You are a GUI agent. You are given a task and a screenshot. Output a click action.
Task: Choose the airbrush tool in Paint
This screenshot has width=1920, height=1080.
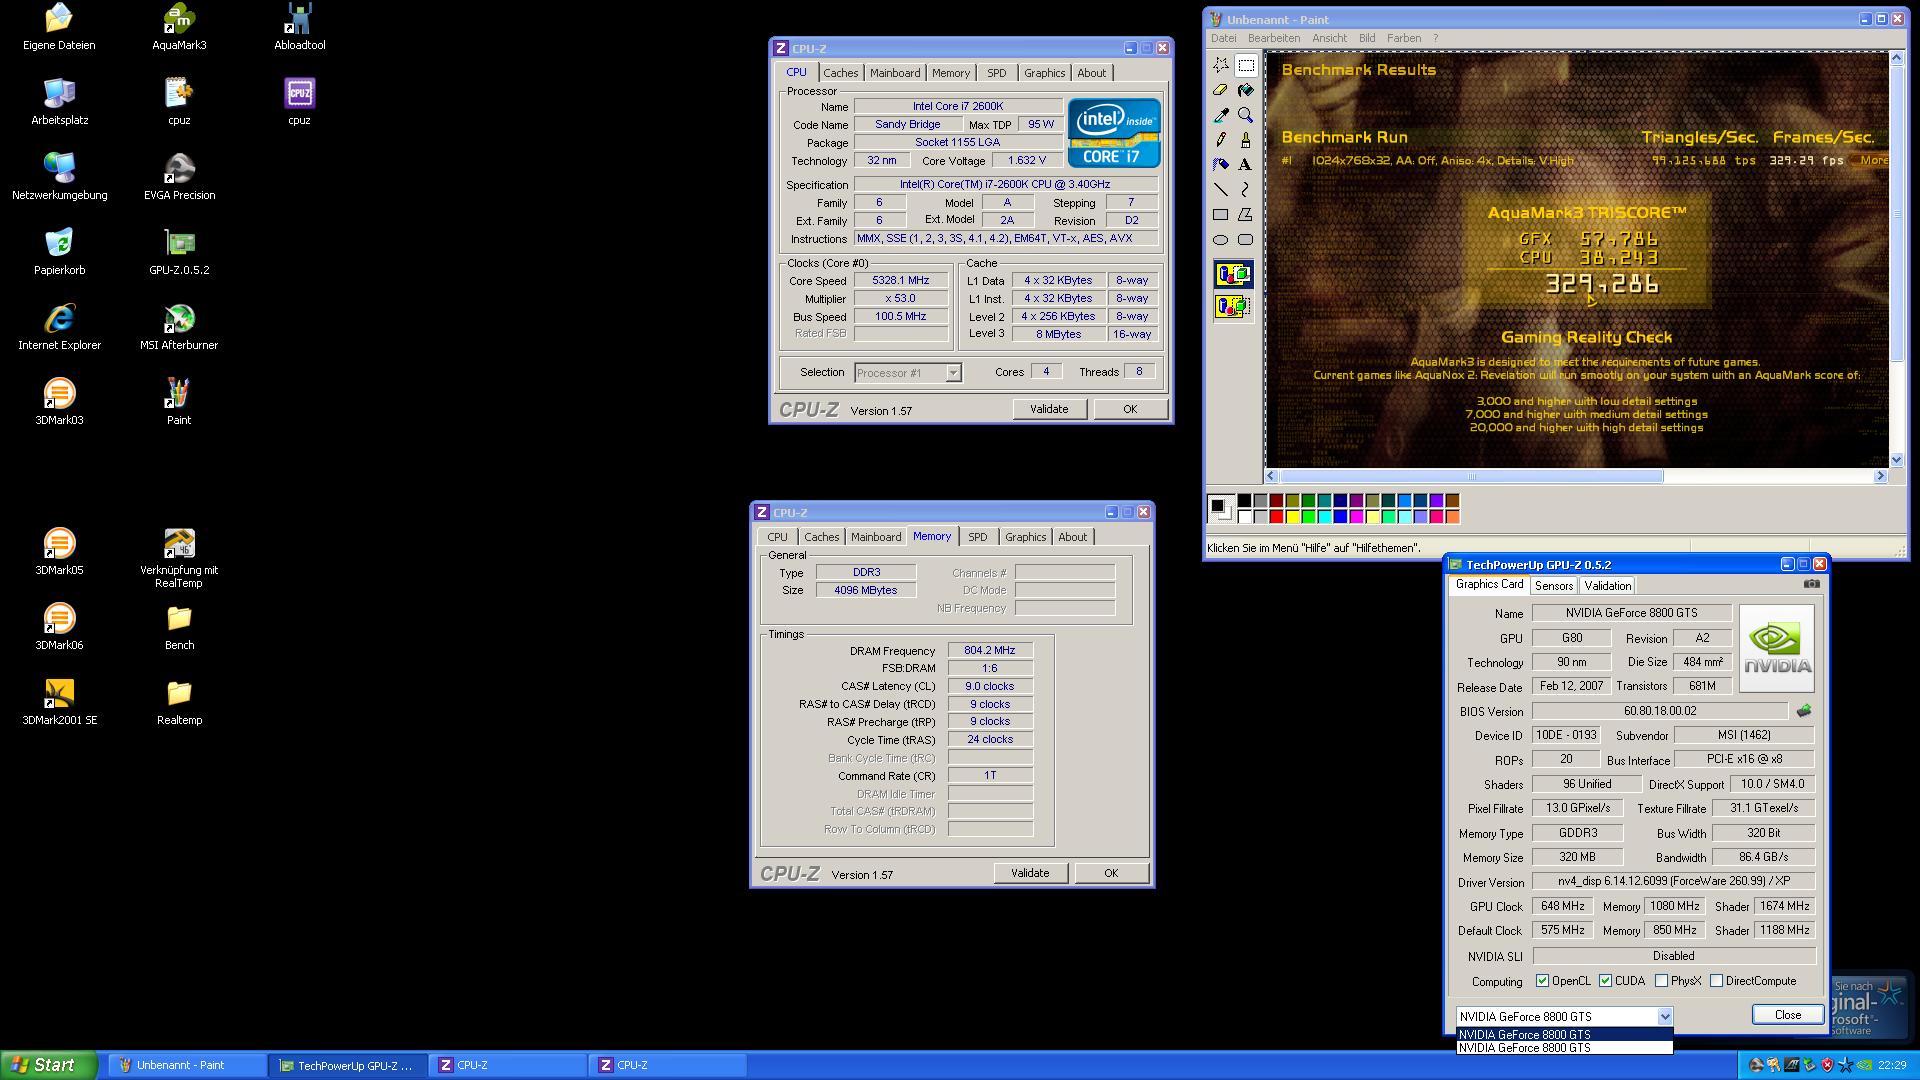1221,165
